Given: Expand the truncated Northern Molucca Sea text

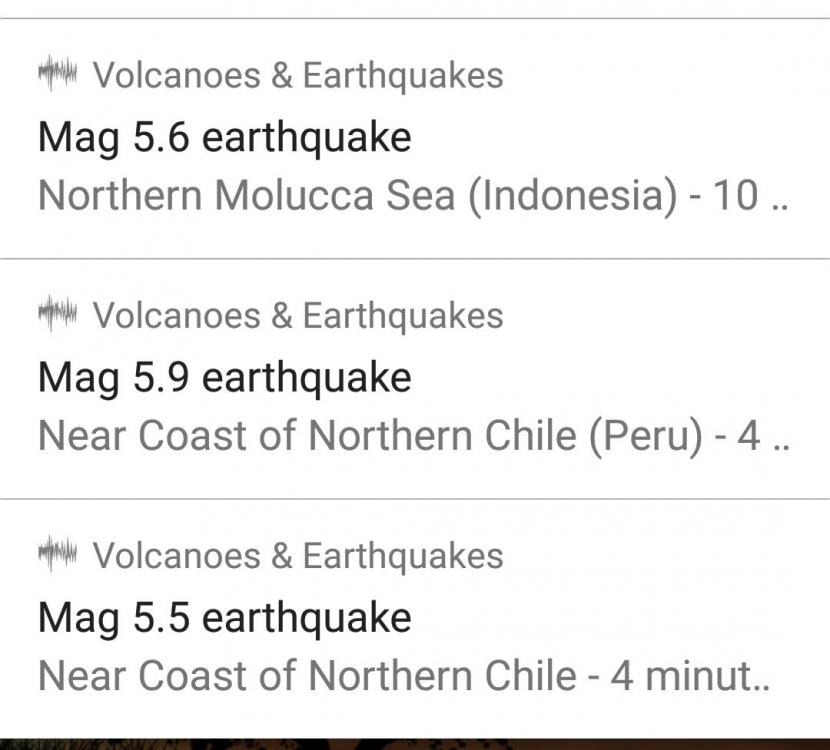Looking at the screenshot, I should coord(415,194).
